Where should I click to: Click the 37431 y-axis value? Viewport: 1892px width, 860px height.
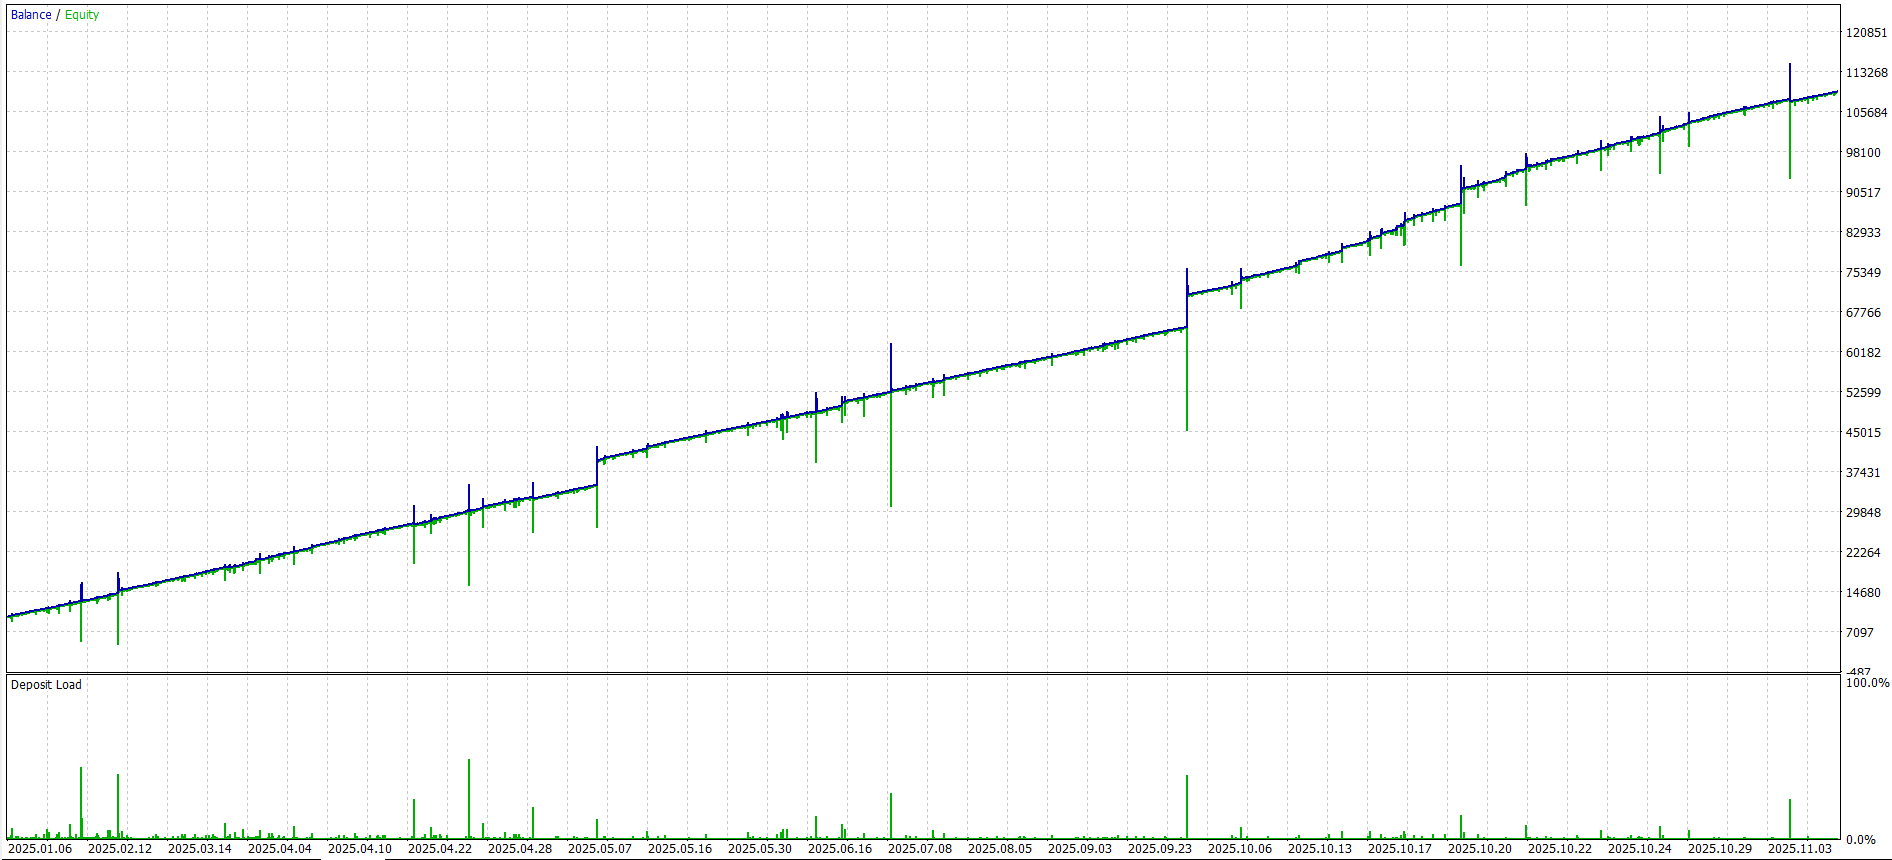1863,473
